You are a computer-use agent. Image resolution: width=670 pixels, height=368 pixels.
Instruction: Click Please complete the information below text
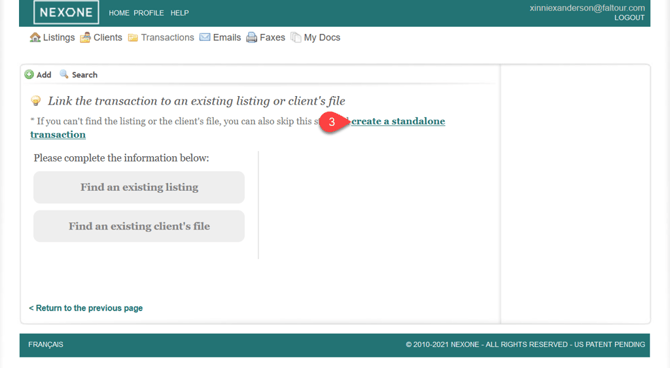pos(121,158)
